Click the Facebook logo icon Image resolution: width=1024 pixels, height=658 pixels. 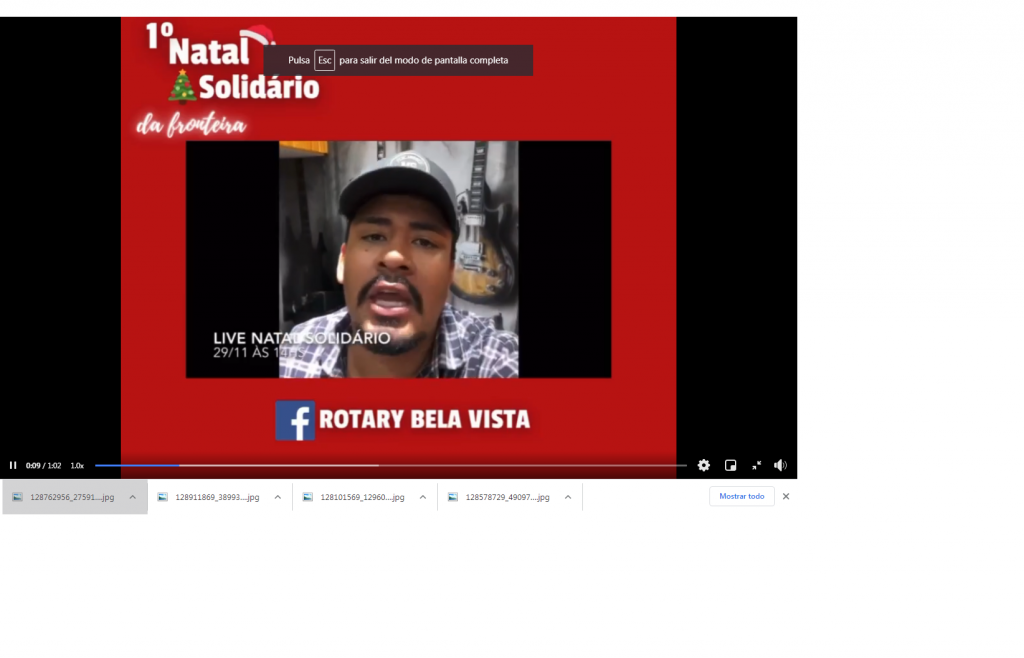pyautogui.click(x=295, y=420)
